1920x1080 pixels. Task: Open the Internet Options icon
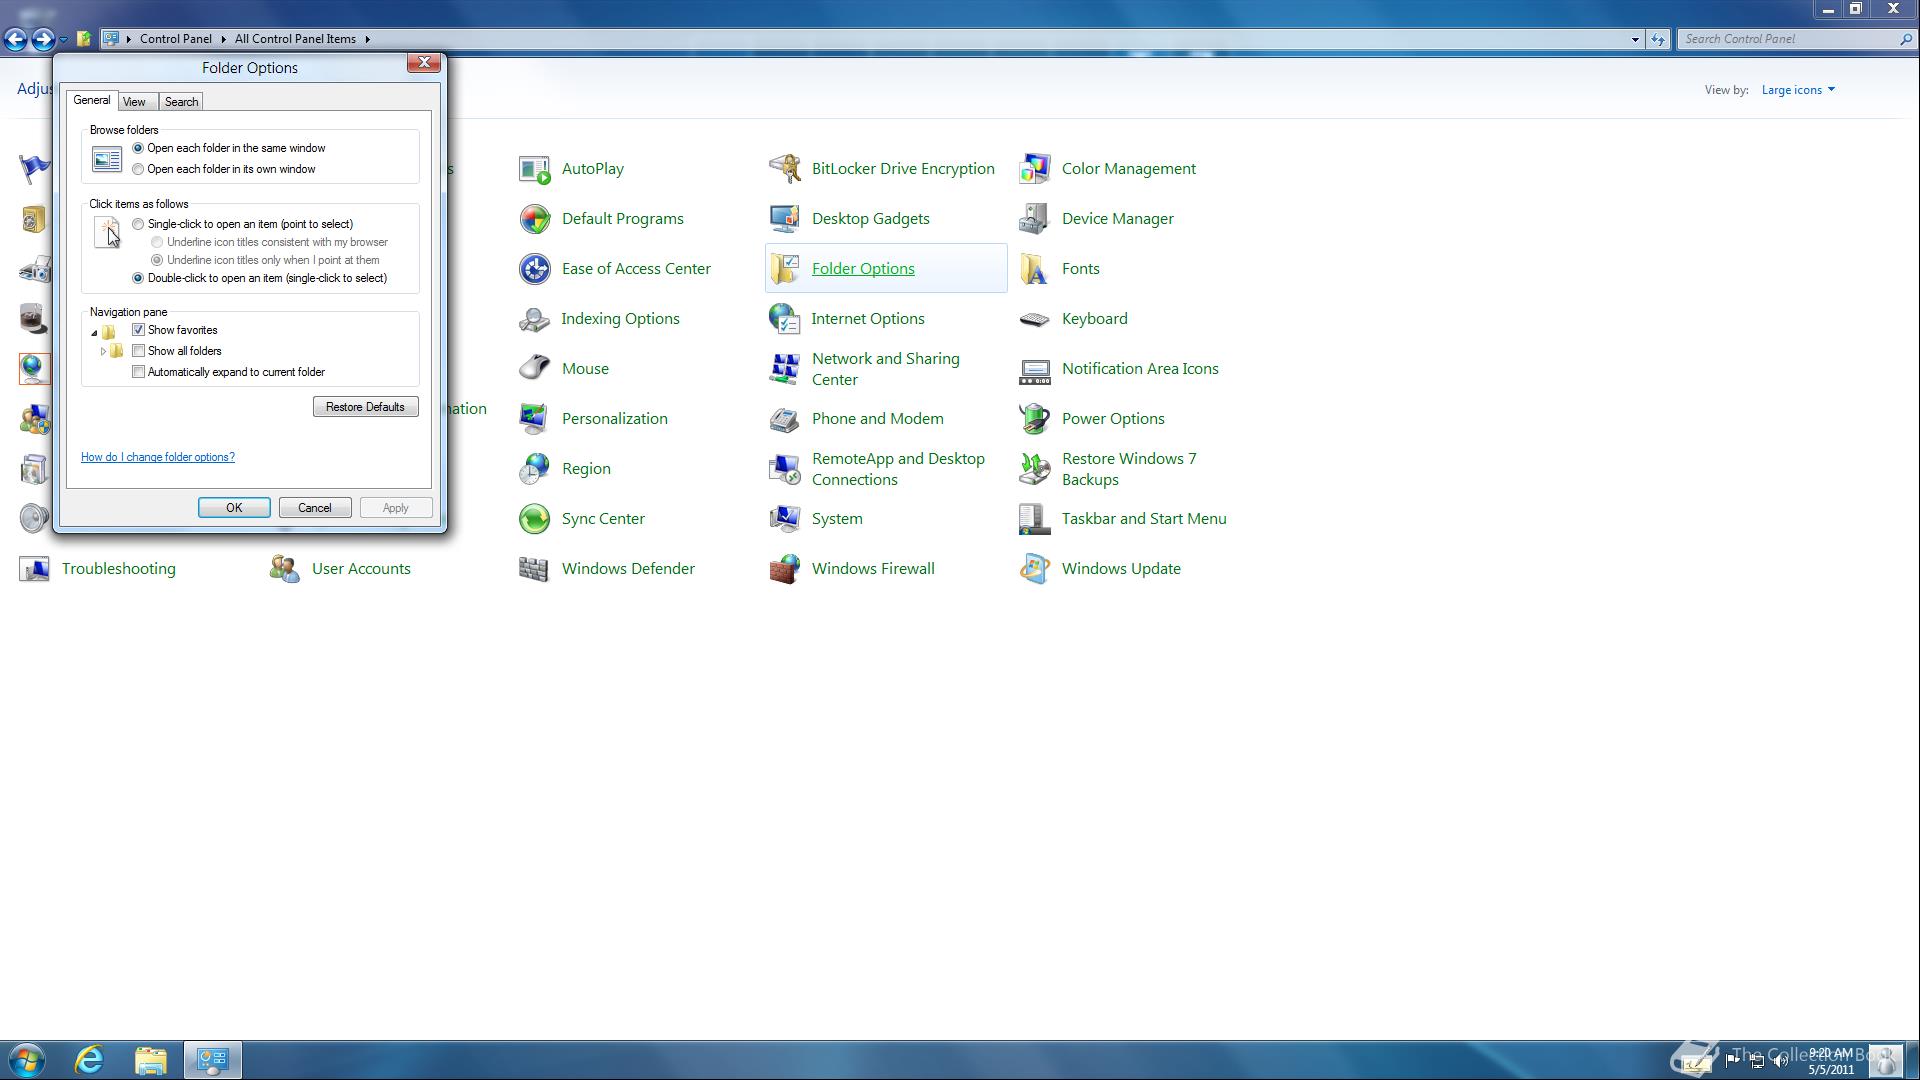(x=784, y=319)
